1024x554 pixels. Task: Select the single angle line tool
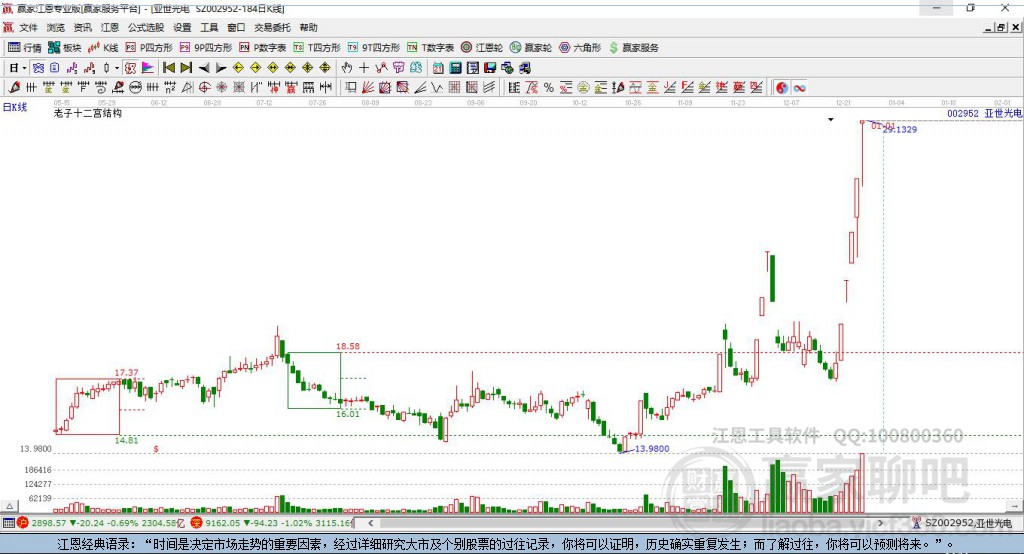pos(419,88)
